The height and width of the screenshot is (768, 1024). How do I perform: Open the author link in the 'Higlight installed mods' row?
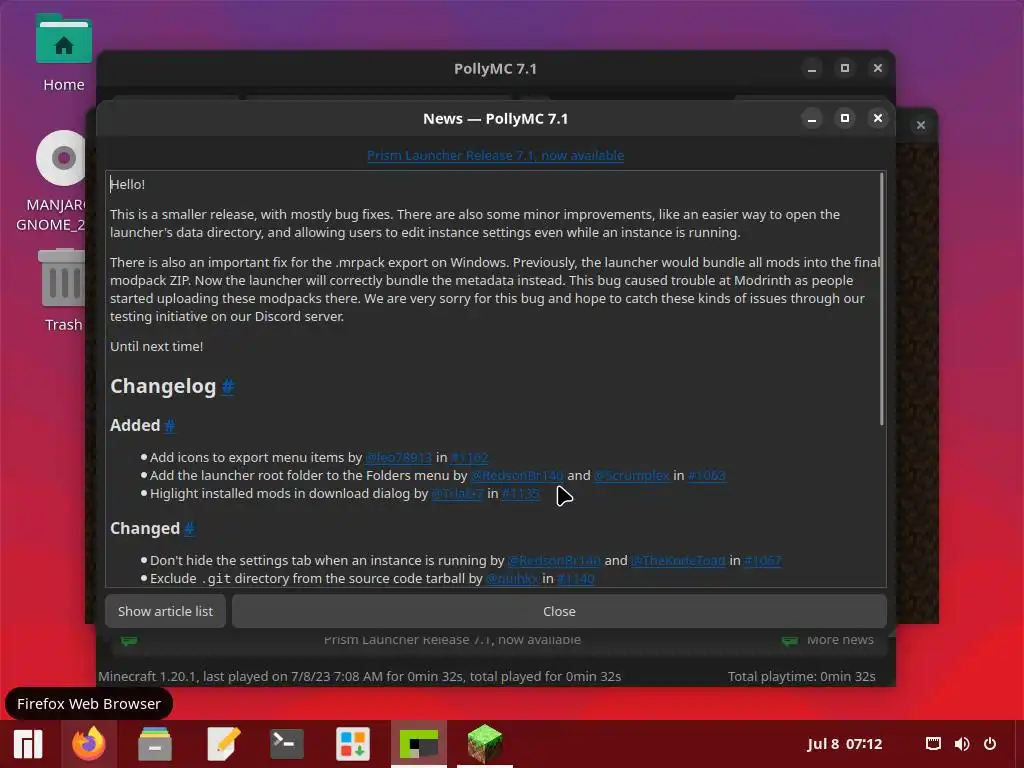pos(457,494)
